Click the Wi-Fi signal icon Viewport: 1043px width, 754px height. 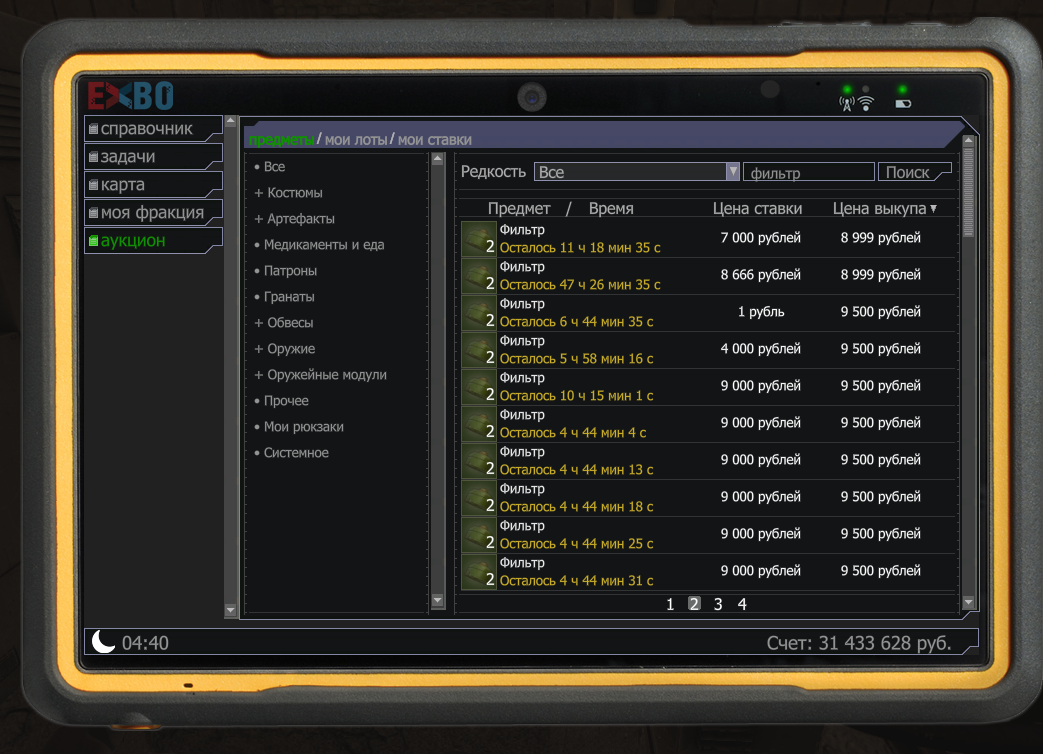866,103
